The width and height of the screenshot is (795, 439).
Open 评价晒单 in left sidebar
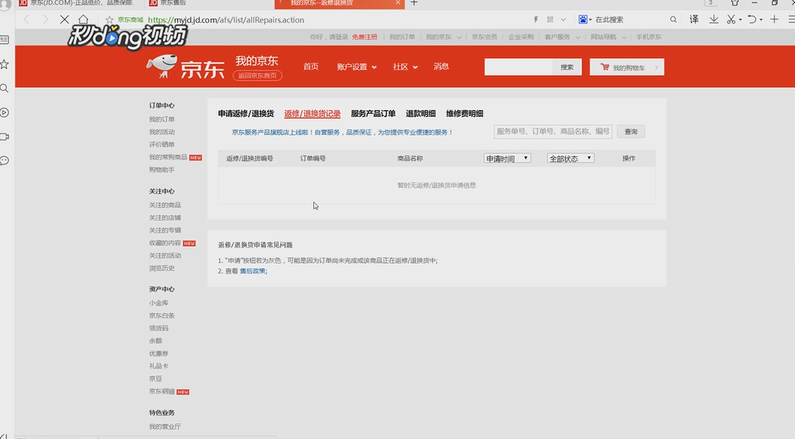point(162,144)
